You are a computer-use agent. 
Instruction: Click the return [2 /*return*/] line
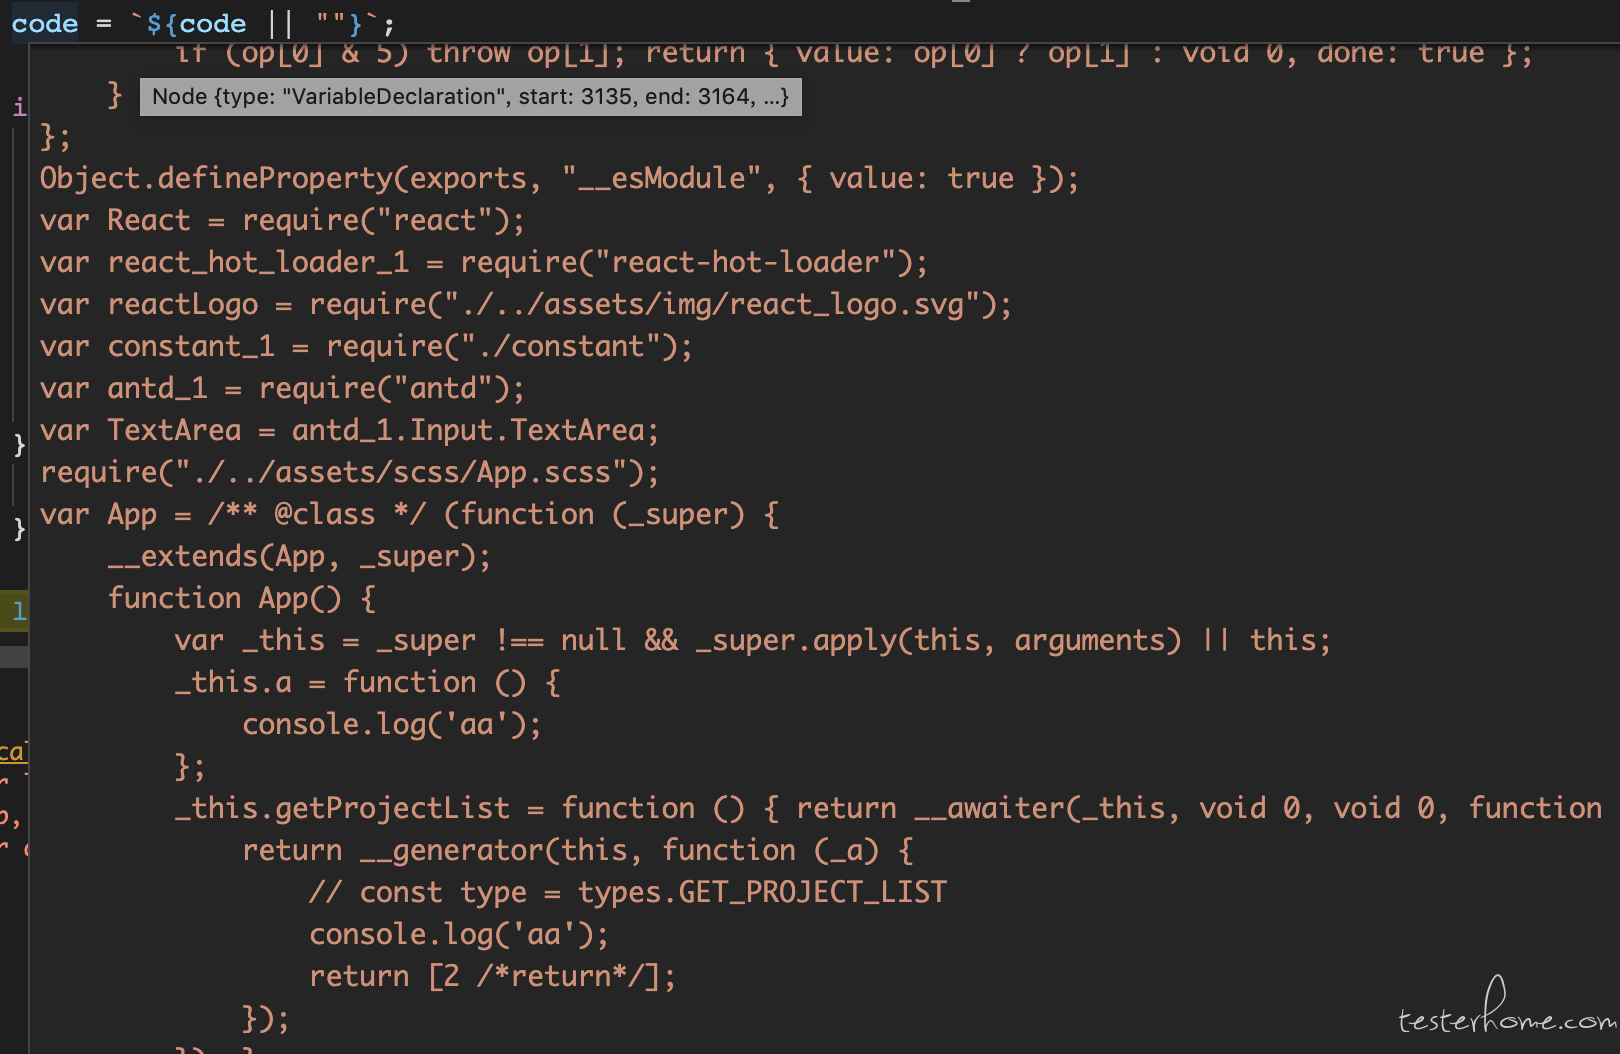(493, 976)
